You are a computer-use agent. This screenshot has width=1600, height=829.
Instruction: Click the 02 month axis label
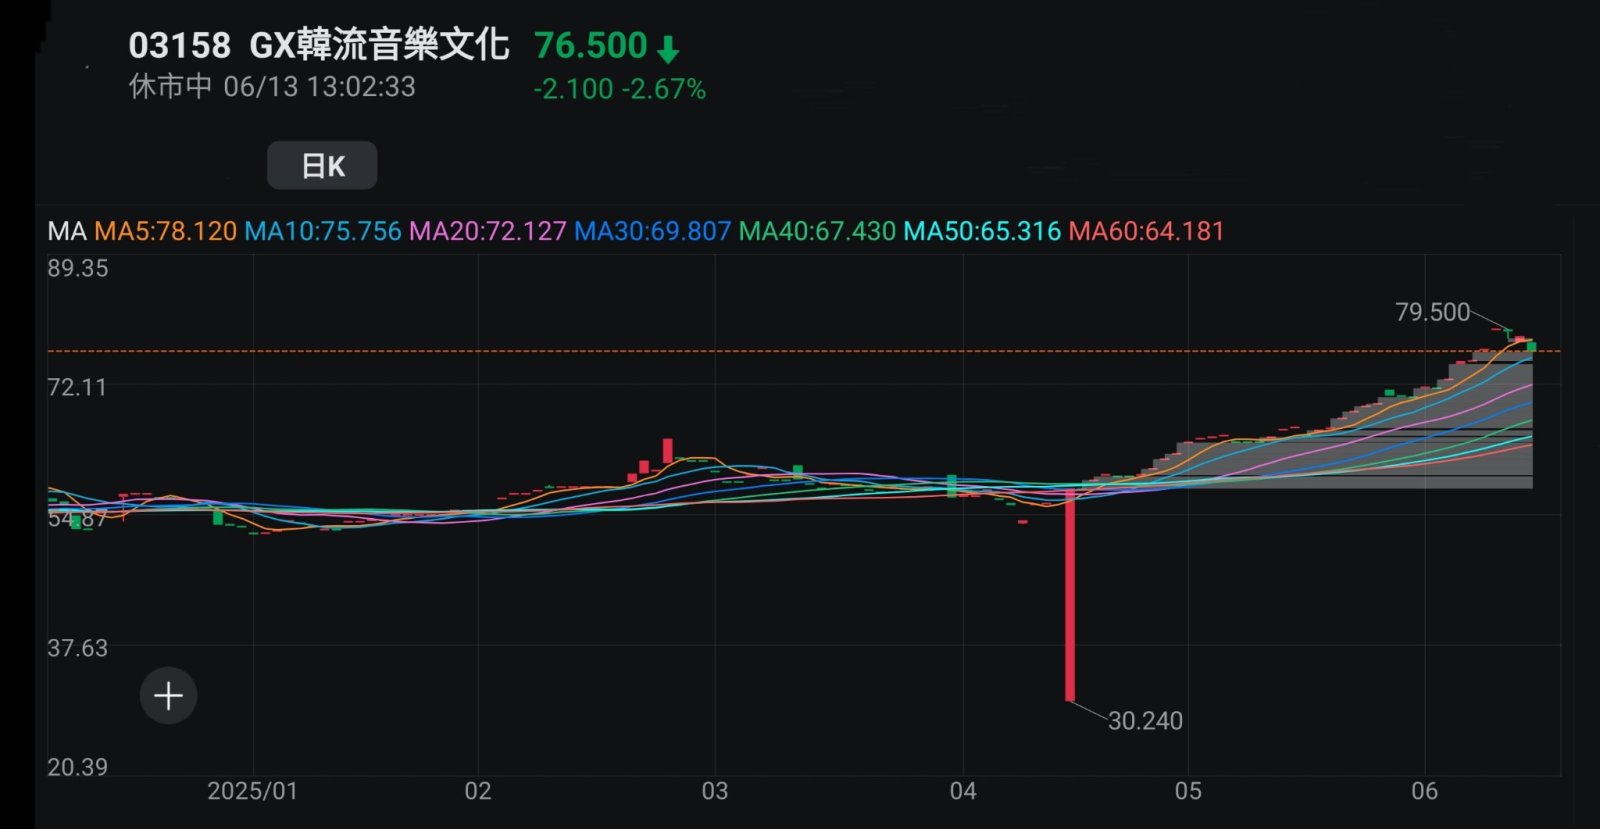click(x=478, y=791)
